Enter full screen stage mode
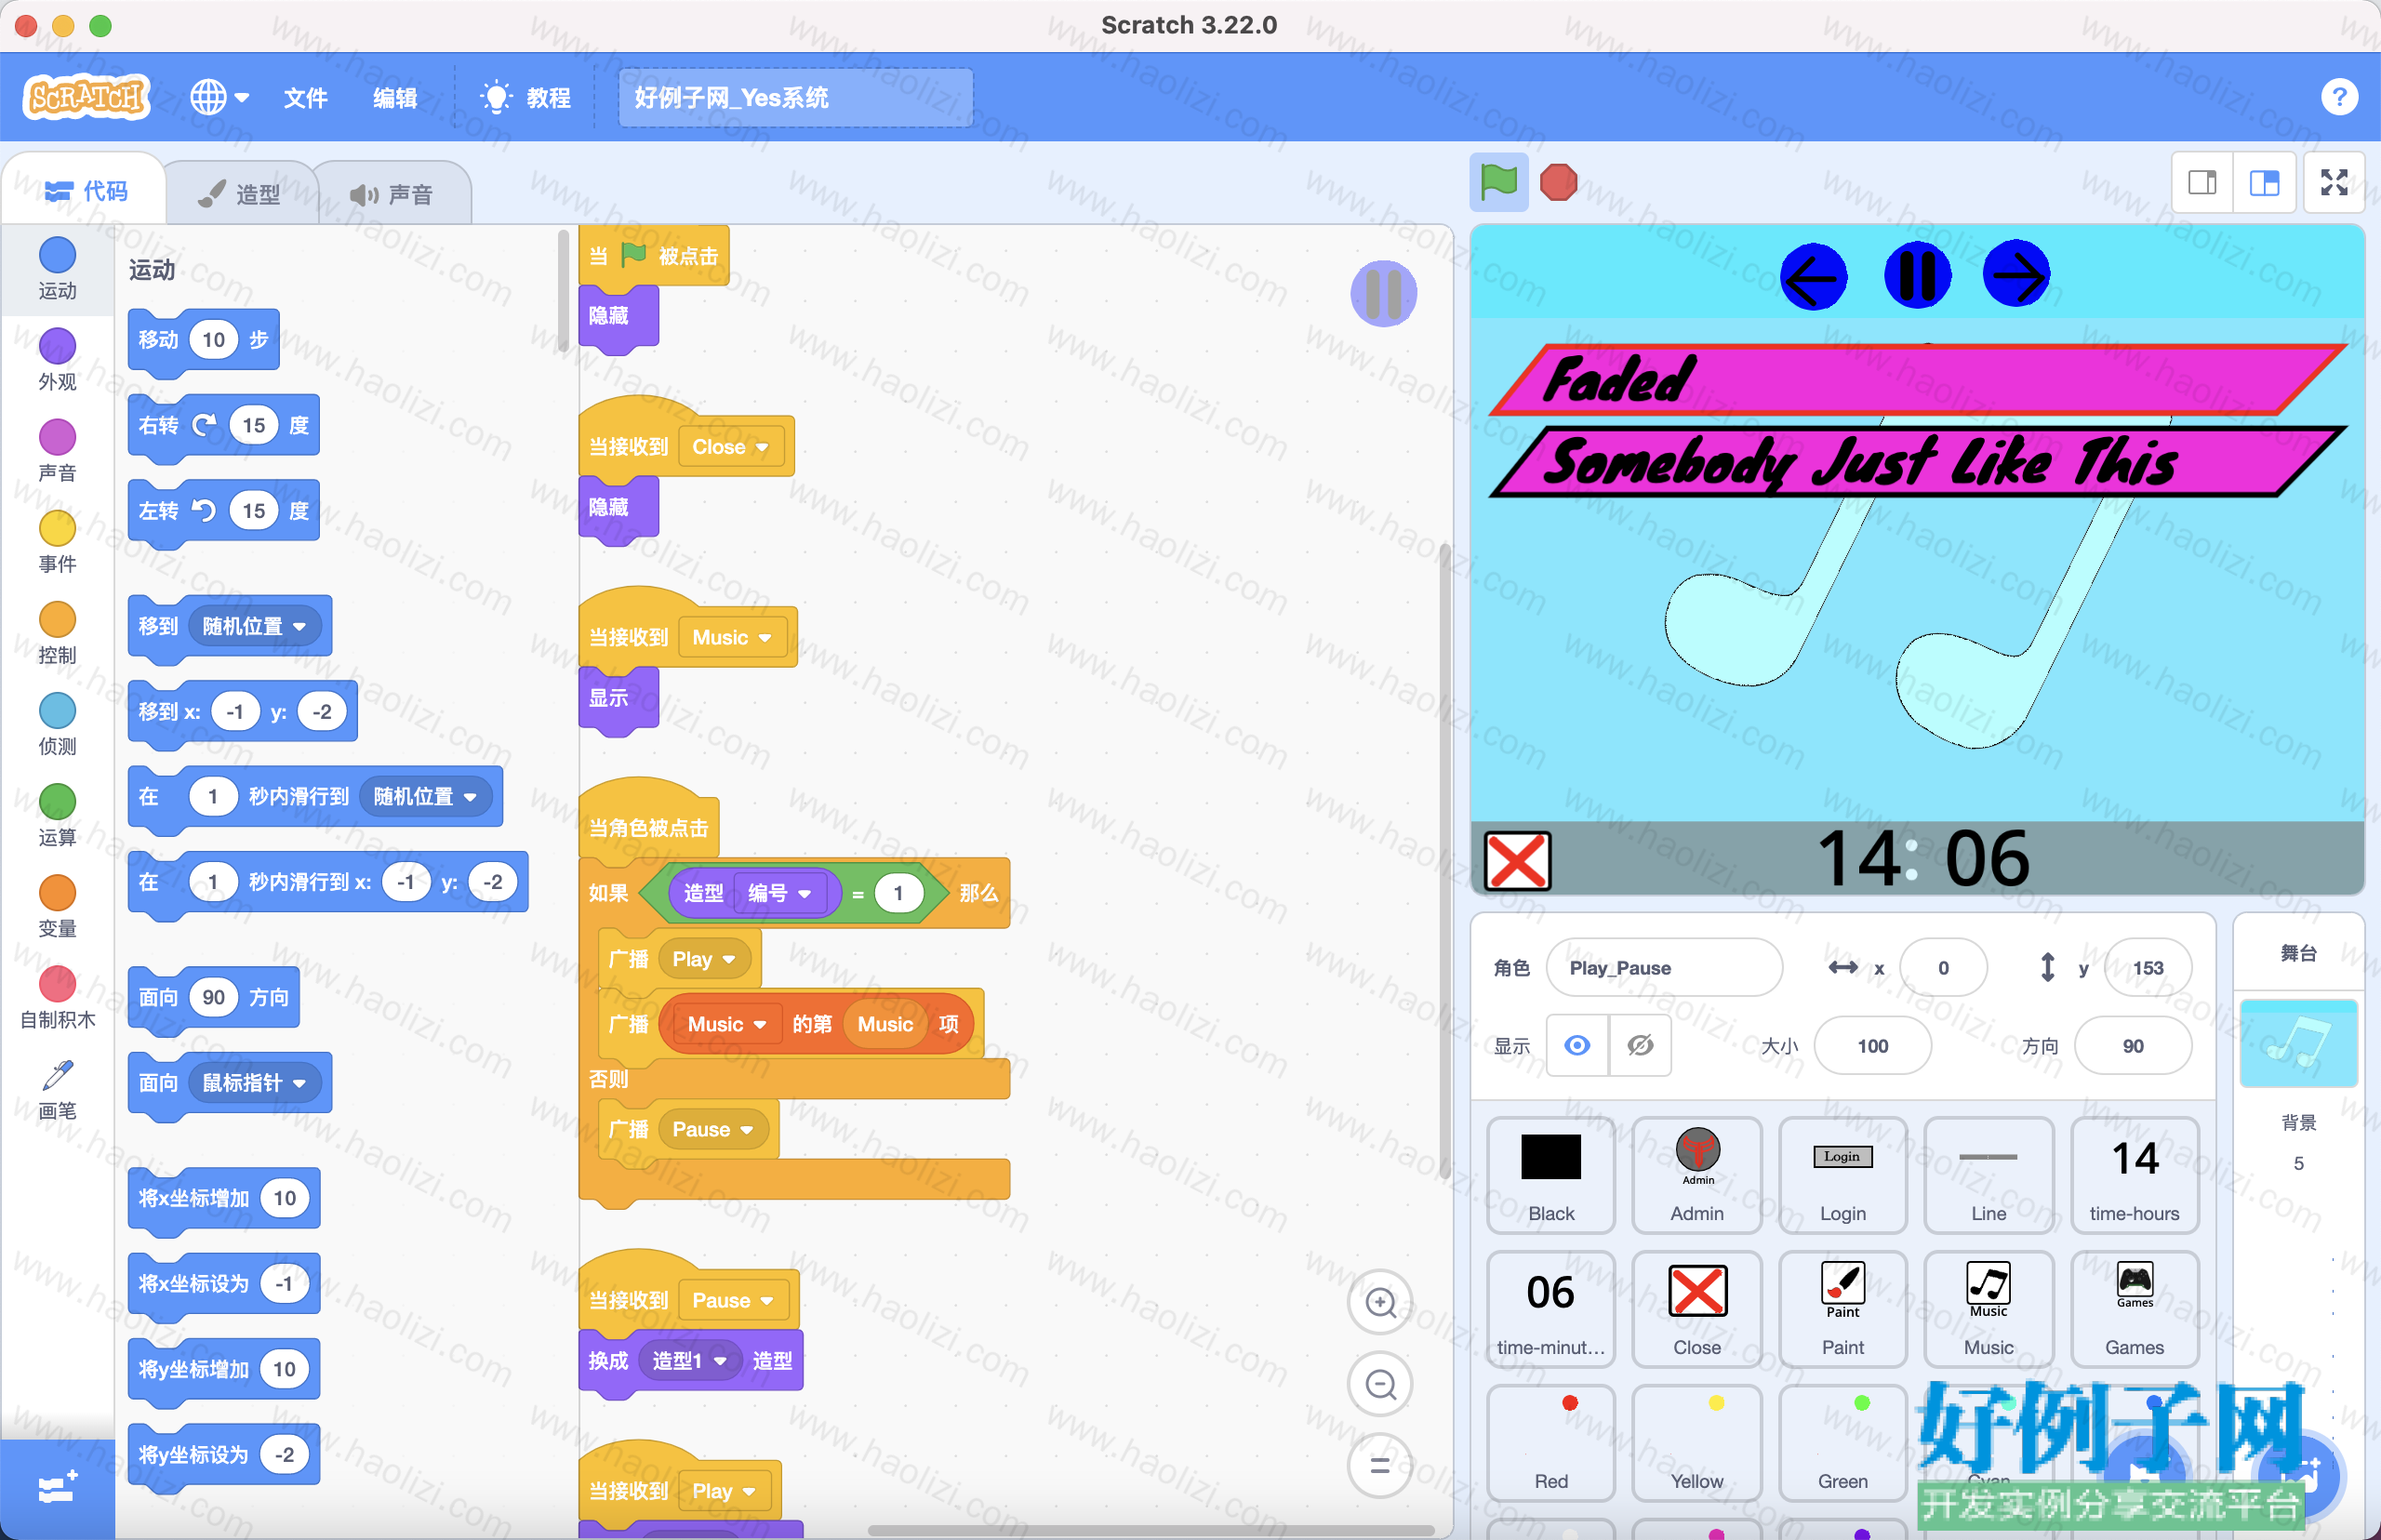 pyautogui.click(x=2334, y=182)
